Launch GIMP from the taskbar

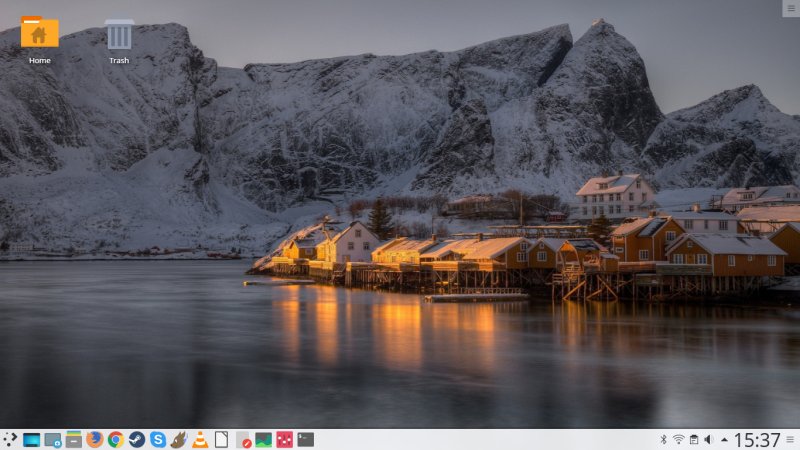coord(179,440)
